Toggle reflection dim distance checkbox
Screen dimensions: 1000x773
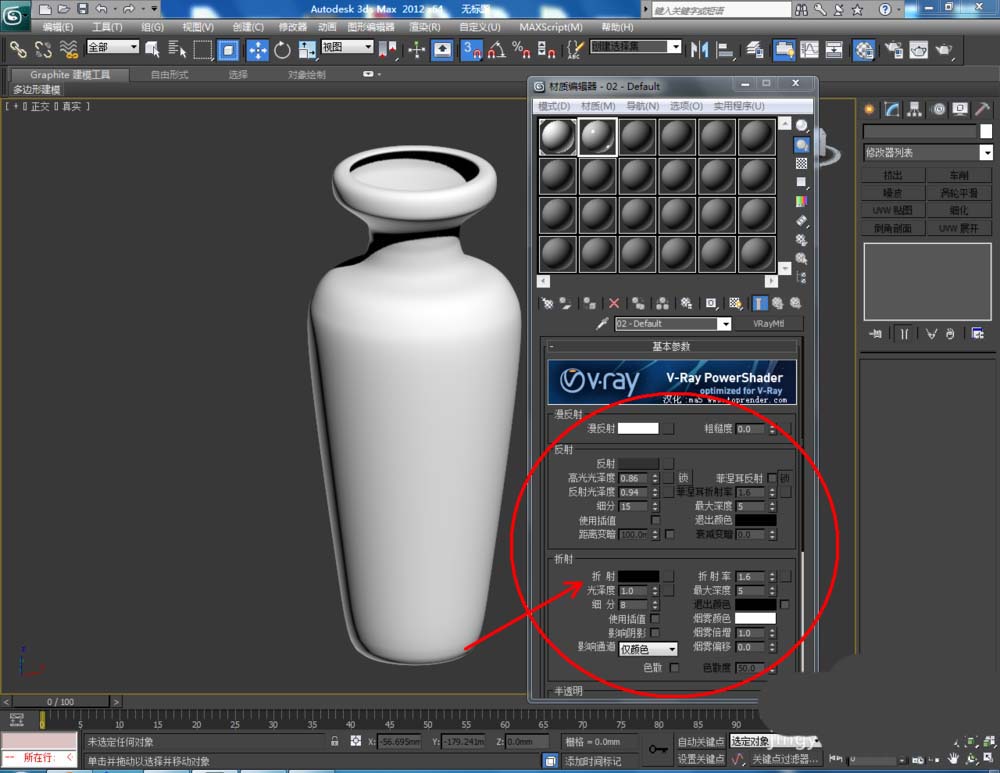tap(670, 534)
